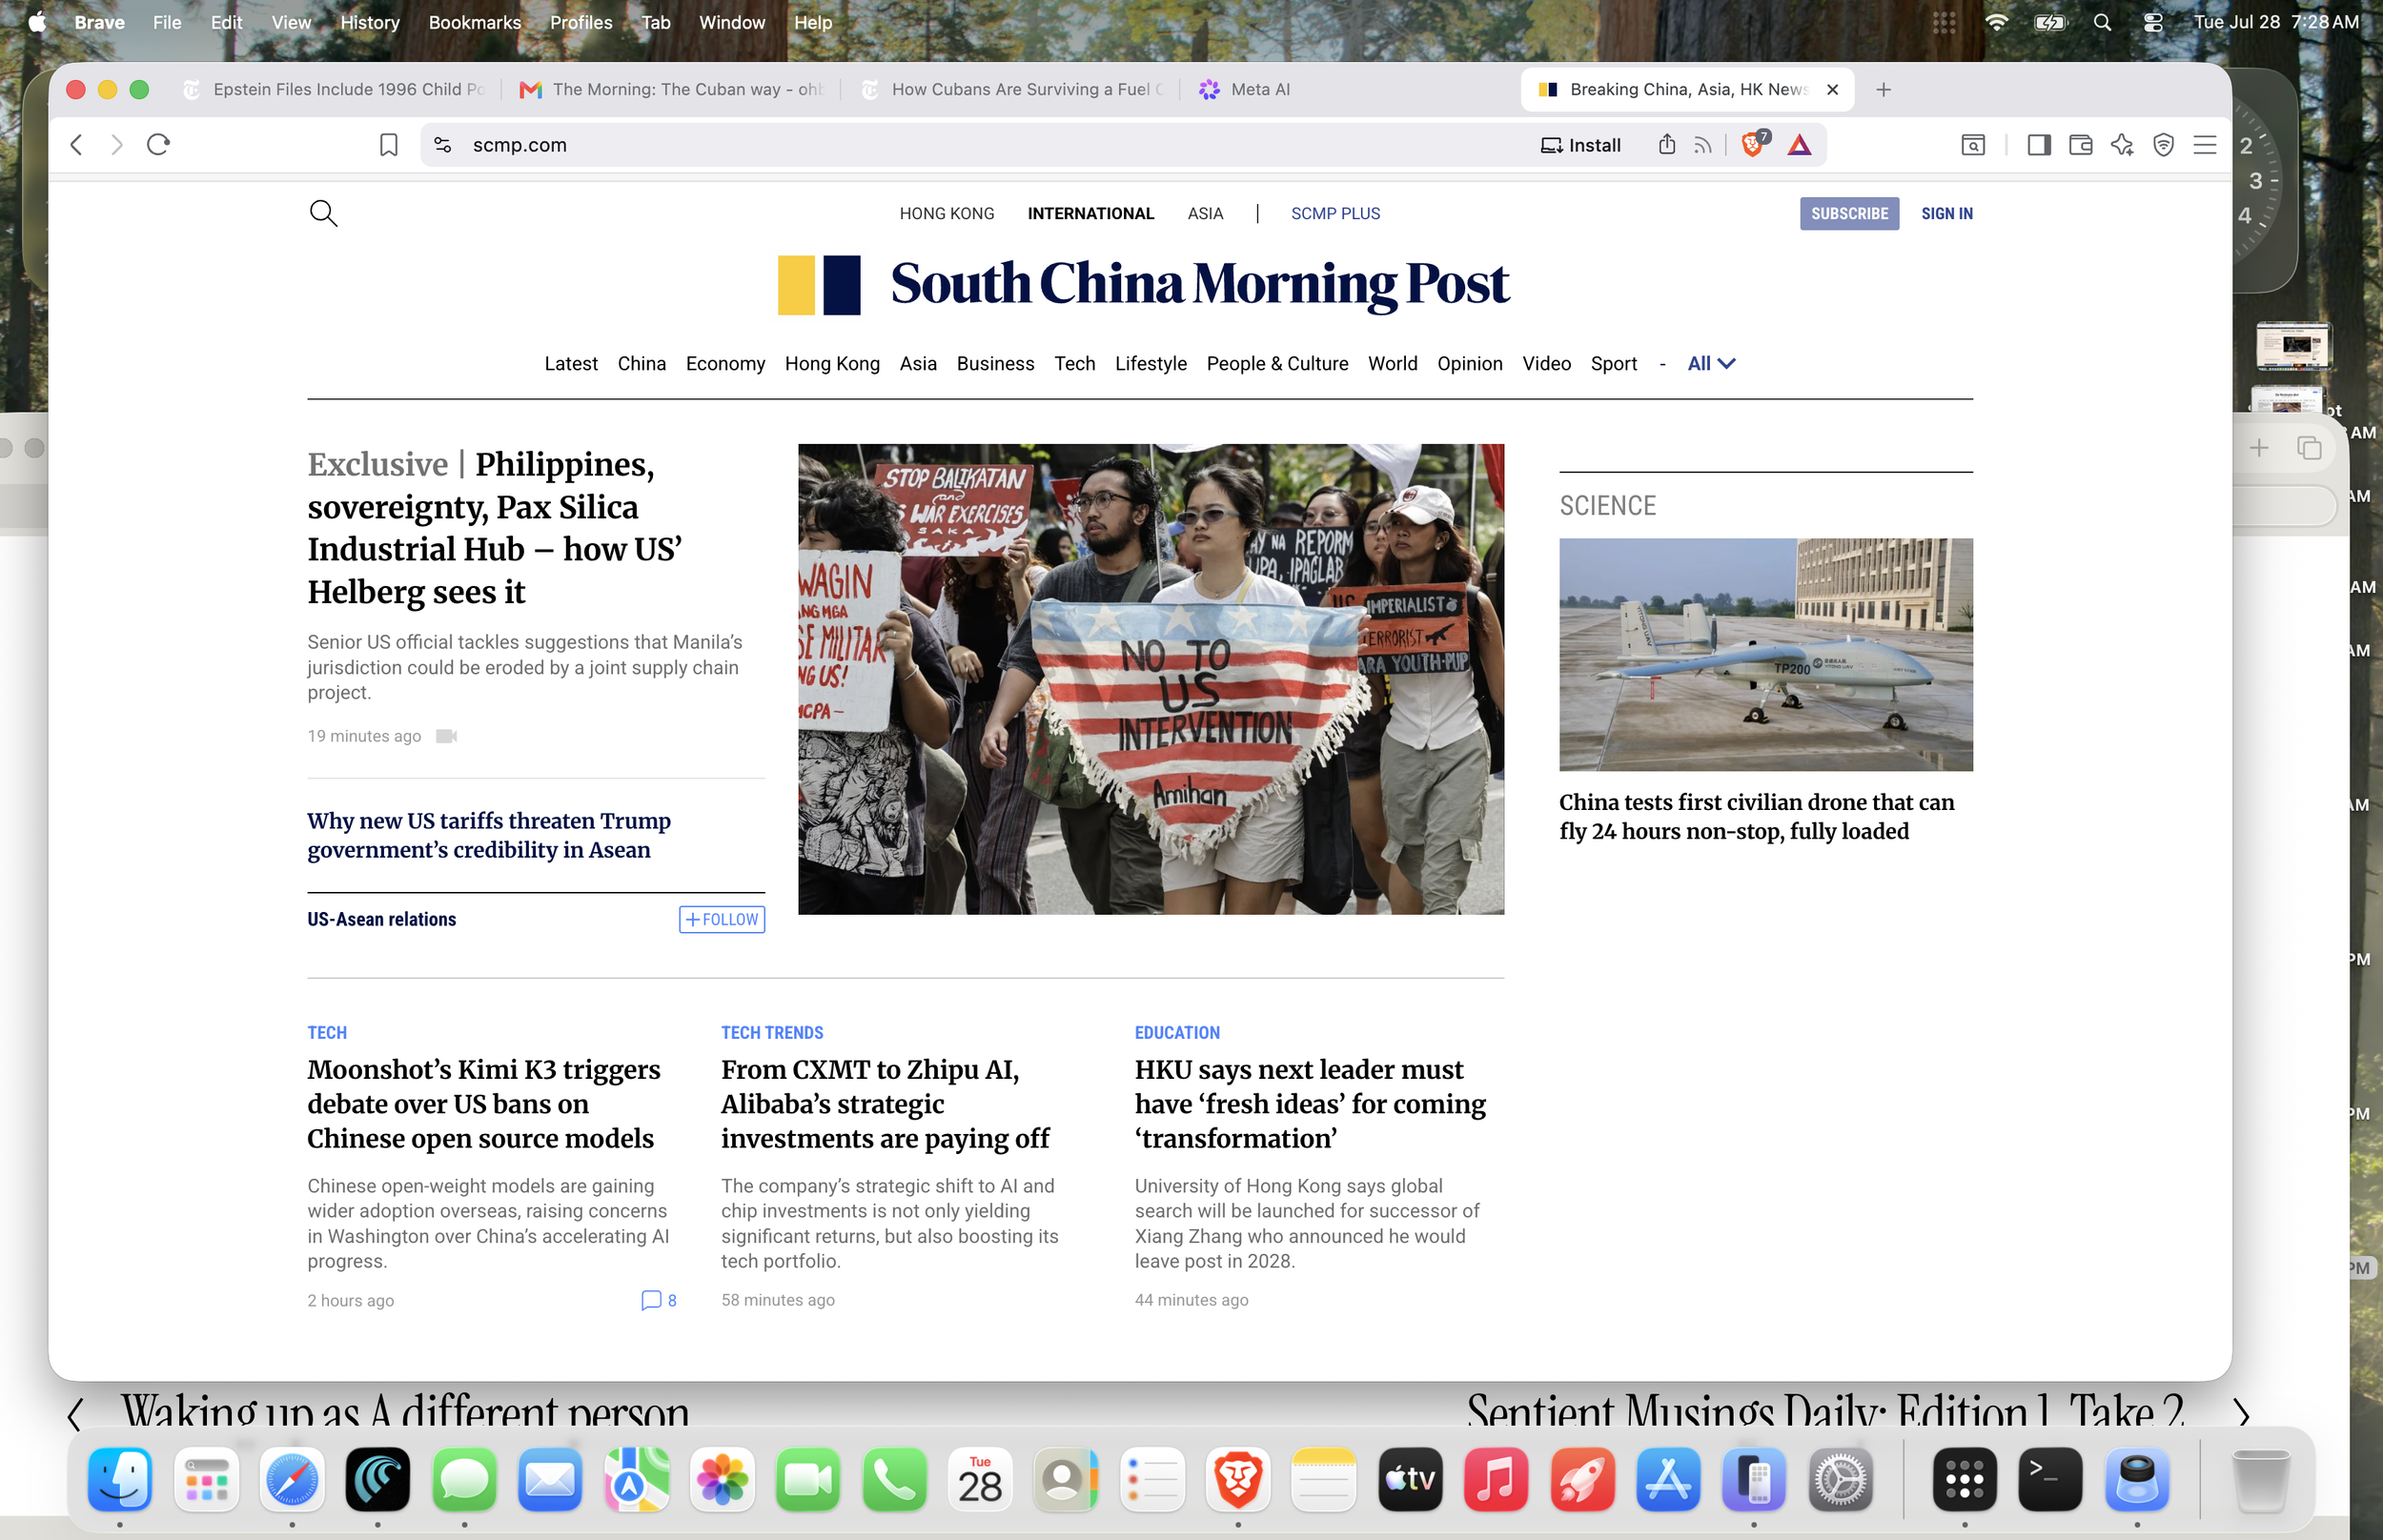Open the Brave VPN shield icon
2383x1540 pixels.
tap(2163, 145)
